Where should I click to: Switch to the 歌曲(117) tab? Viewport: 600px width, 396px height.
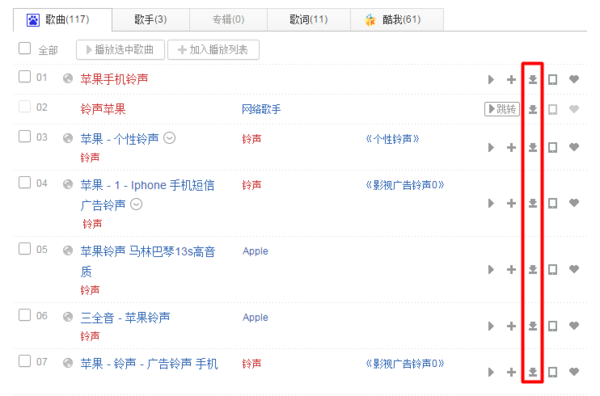[x=63, y=20]
